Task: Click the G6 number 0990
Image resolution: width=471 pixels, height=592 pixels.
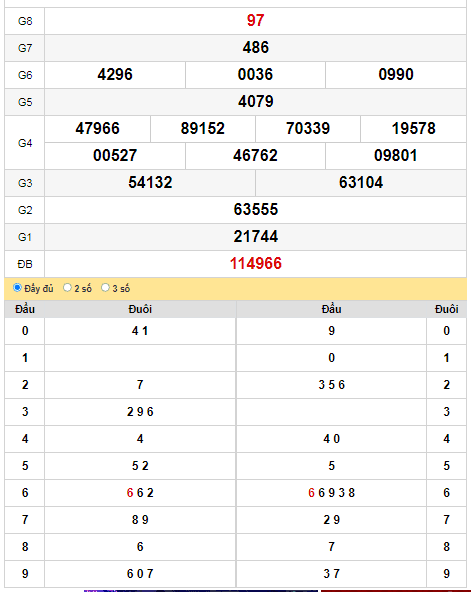Action: tap(396, 74)
